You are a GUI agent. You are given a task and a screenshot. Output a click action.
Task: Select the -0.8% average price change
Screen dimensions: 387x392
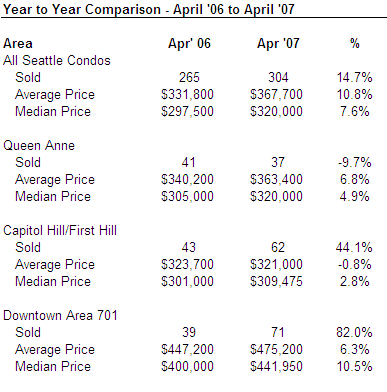[x=354, y=265]
